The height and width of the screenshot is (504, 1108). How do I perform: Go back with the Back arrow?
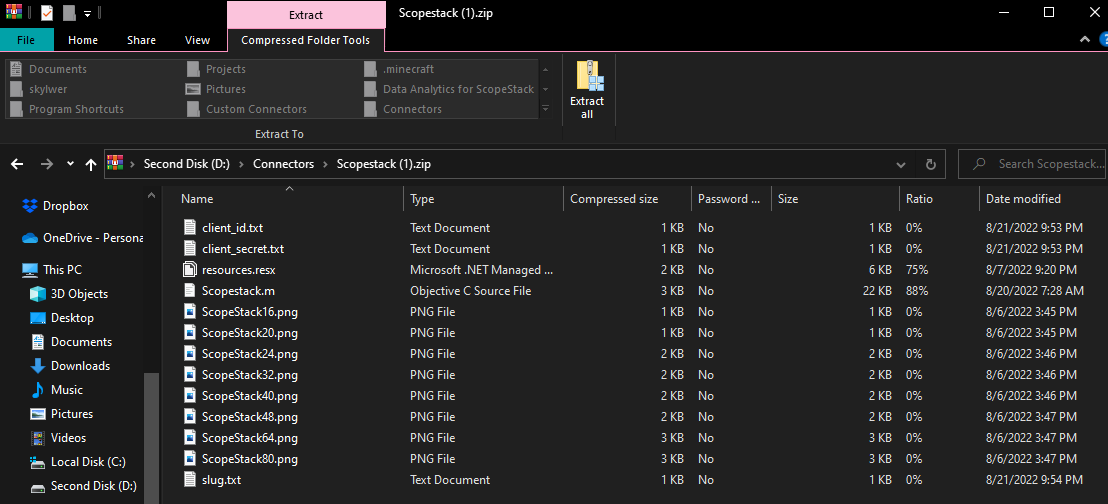coord(17,164)
